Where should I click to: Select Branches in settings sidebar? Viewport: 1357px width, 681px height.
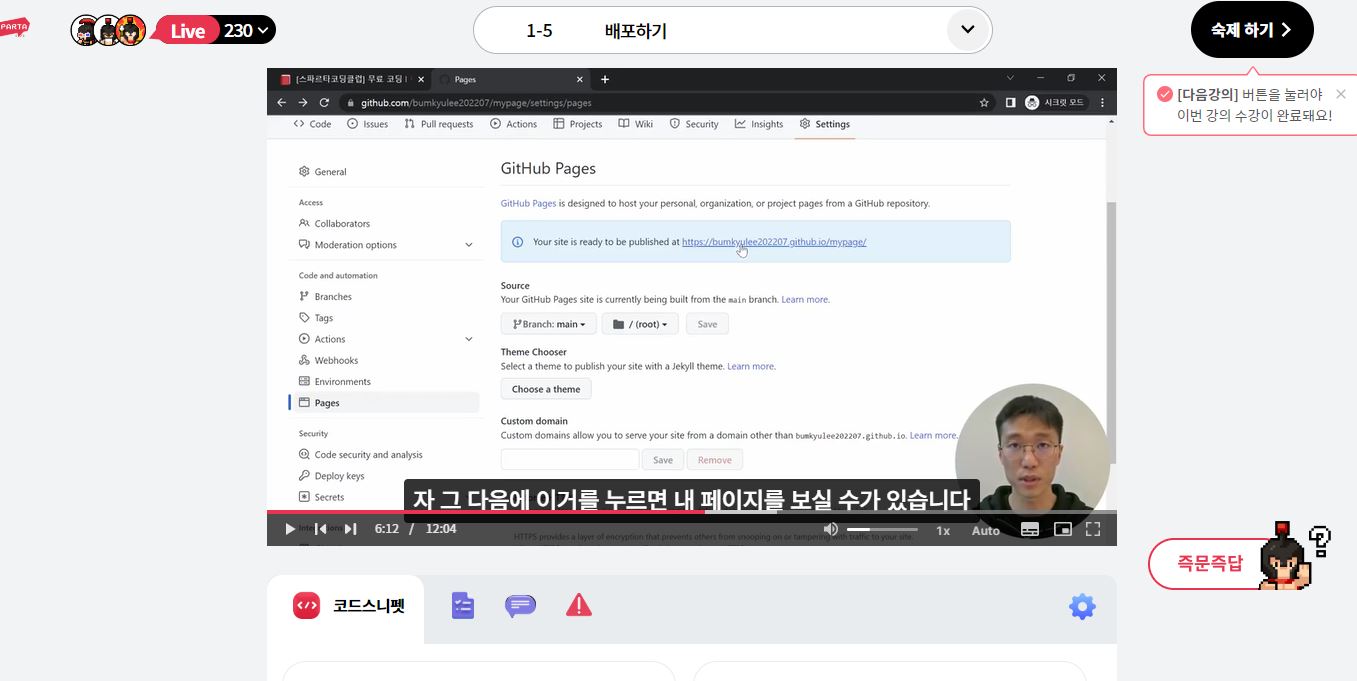pos(326,296)
